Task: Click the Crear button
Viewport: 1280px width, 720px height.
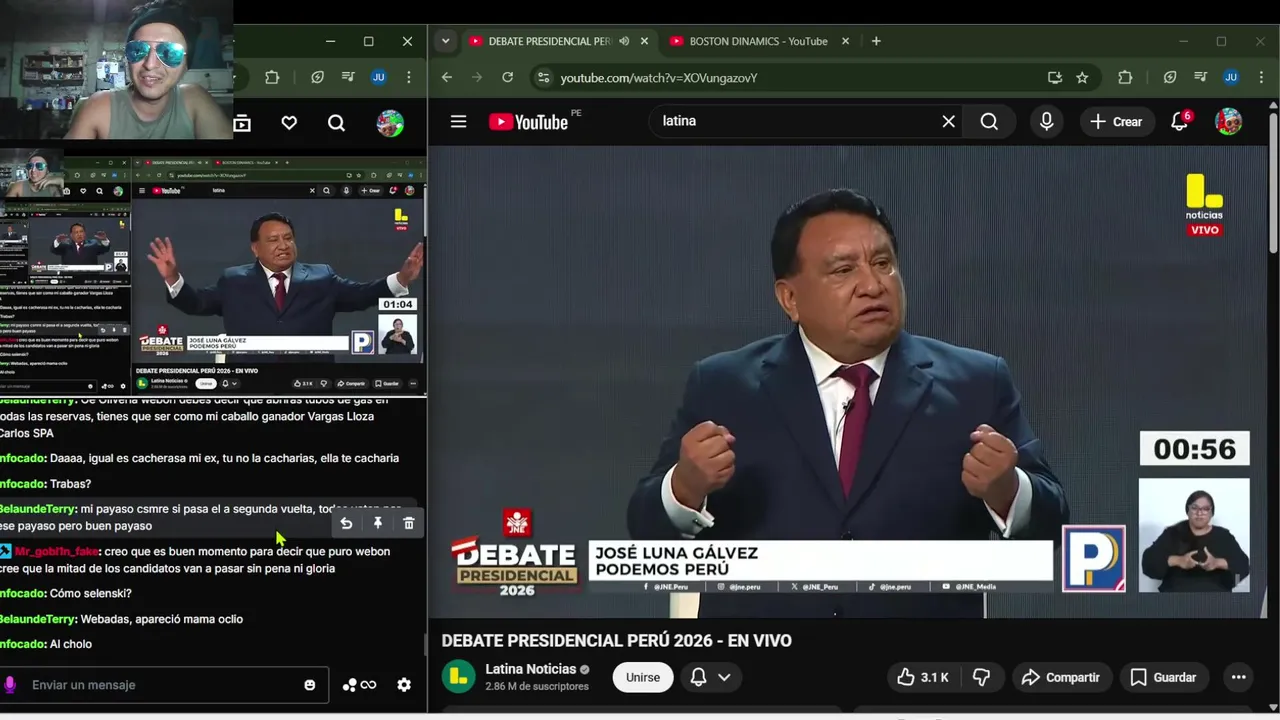Action: click(1116, 121)
